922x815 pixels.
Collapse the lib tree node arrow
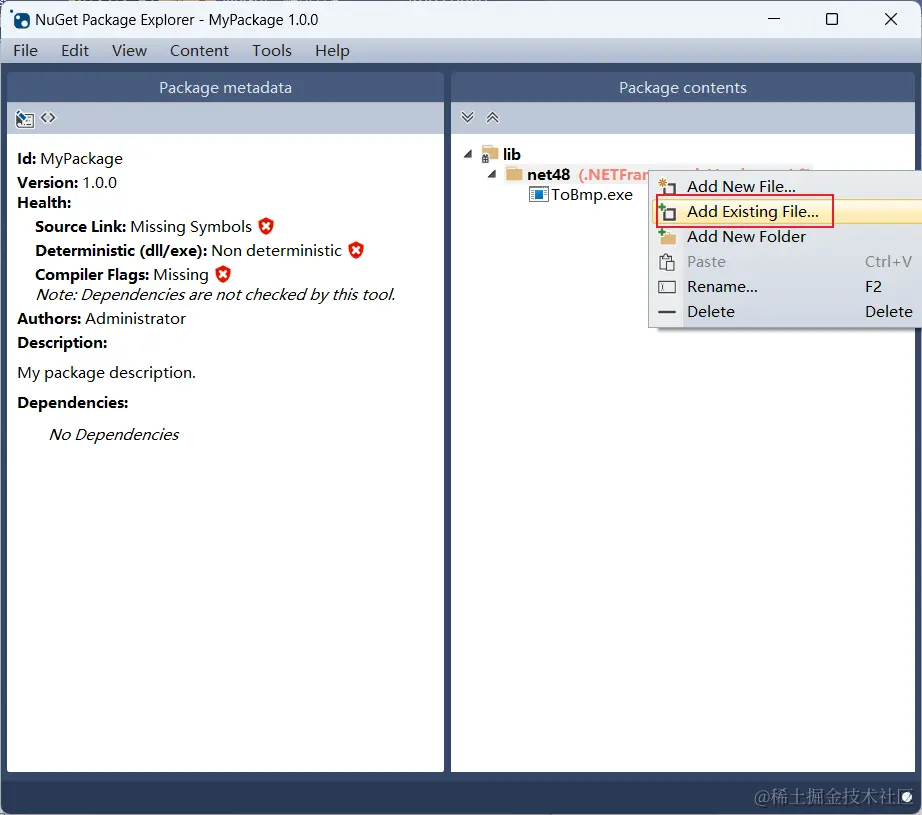tap(468, 154)
